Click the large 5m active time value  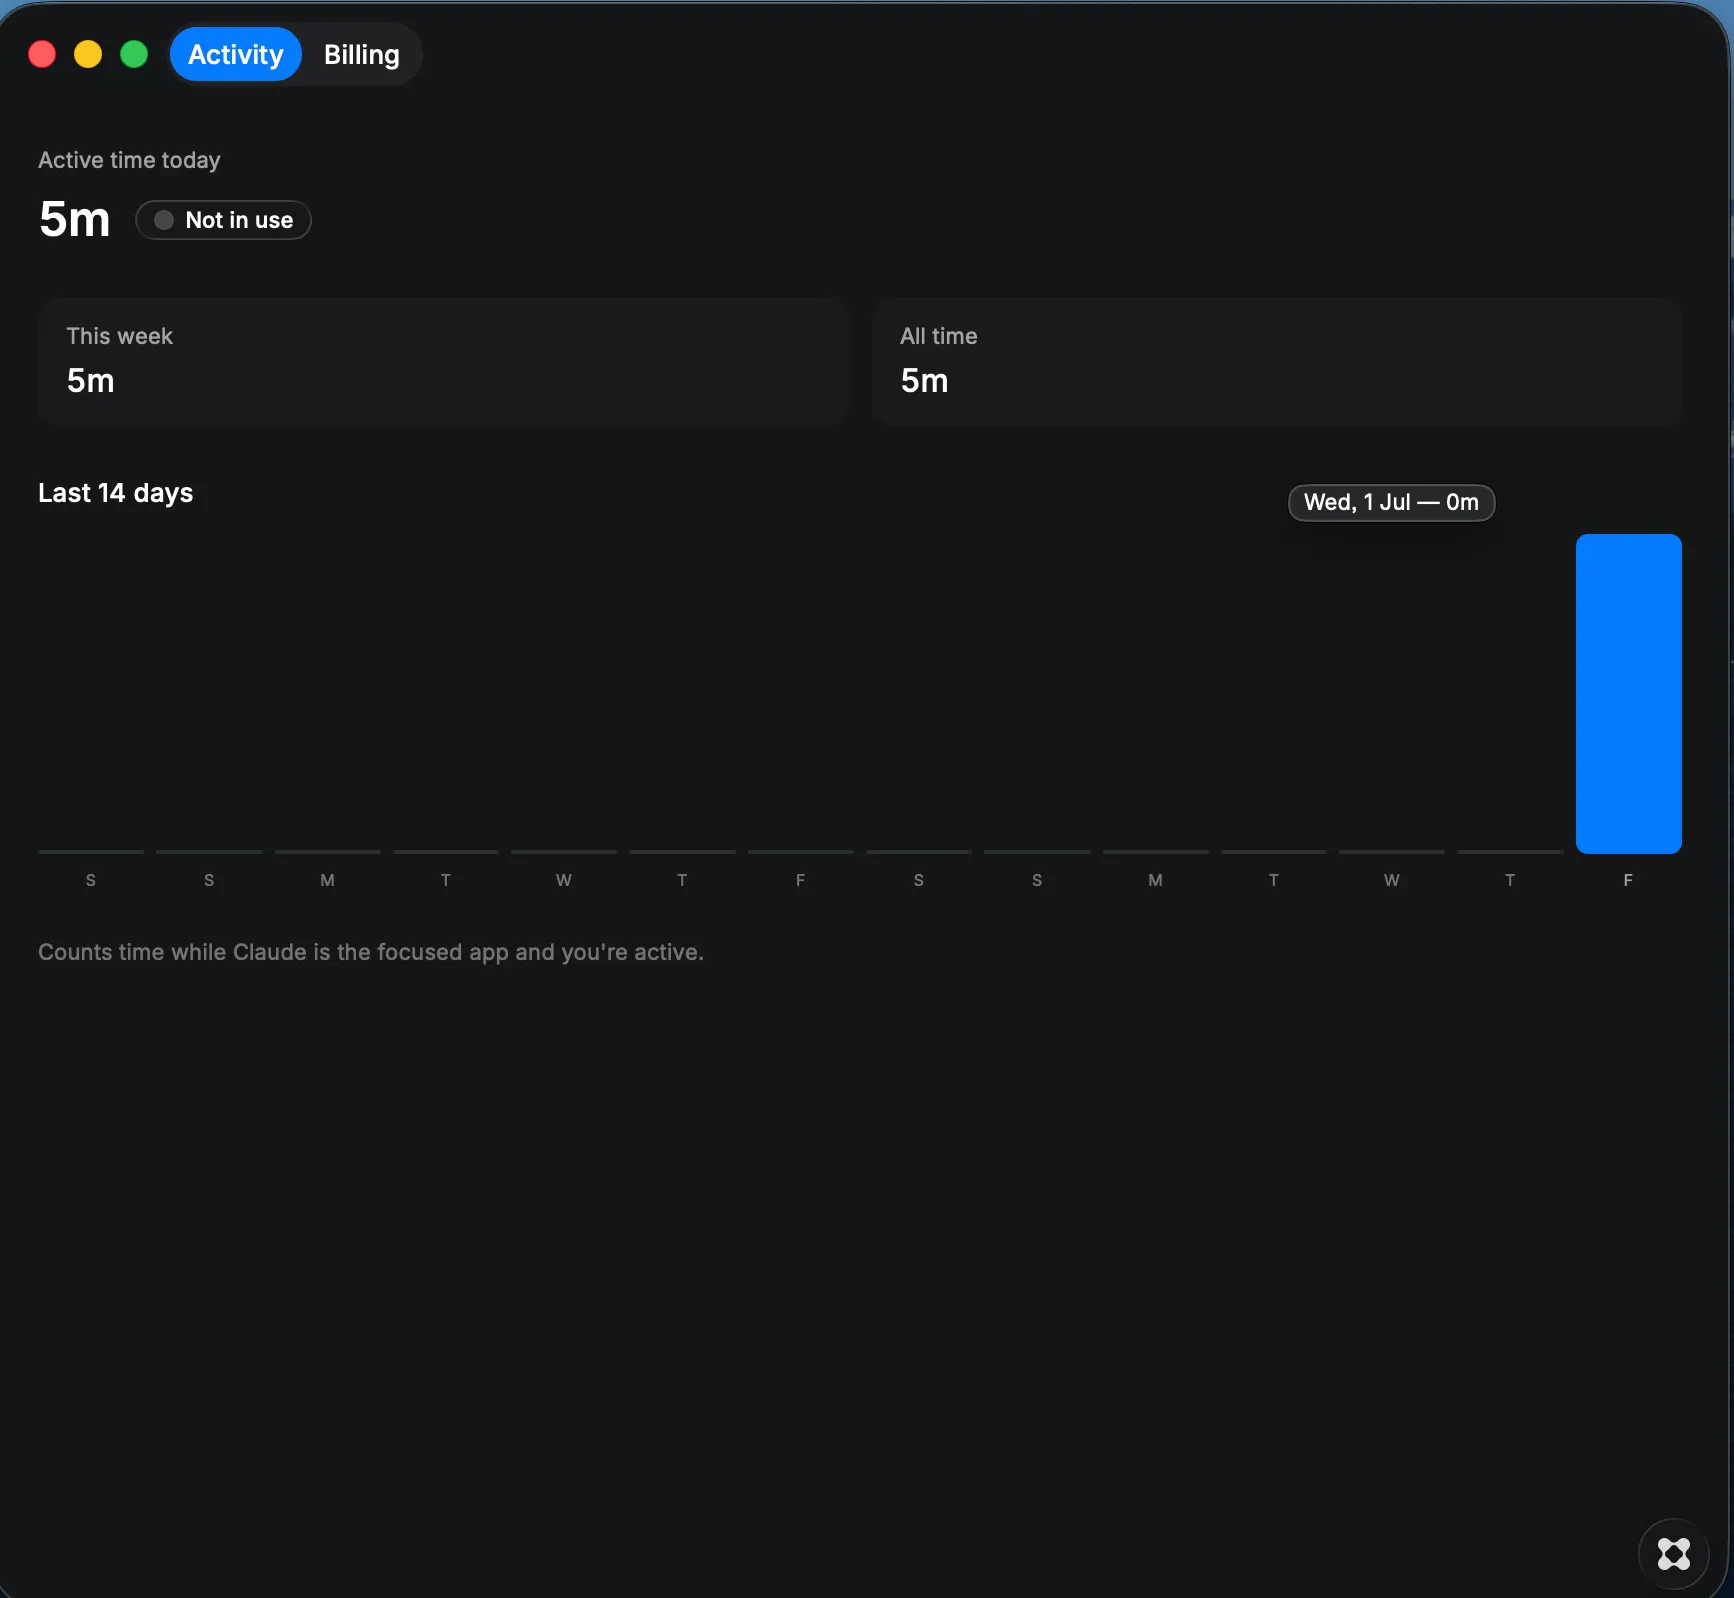75,219
